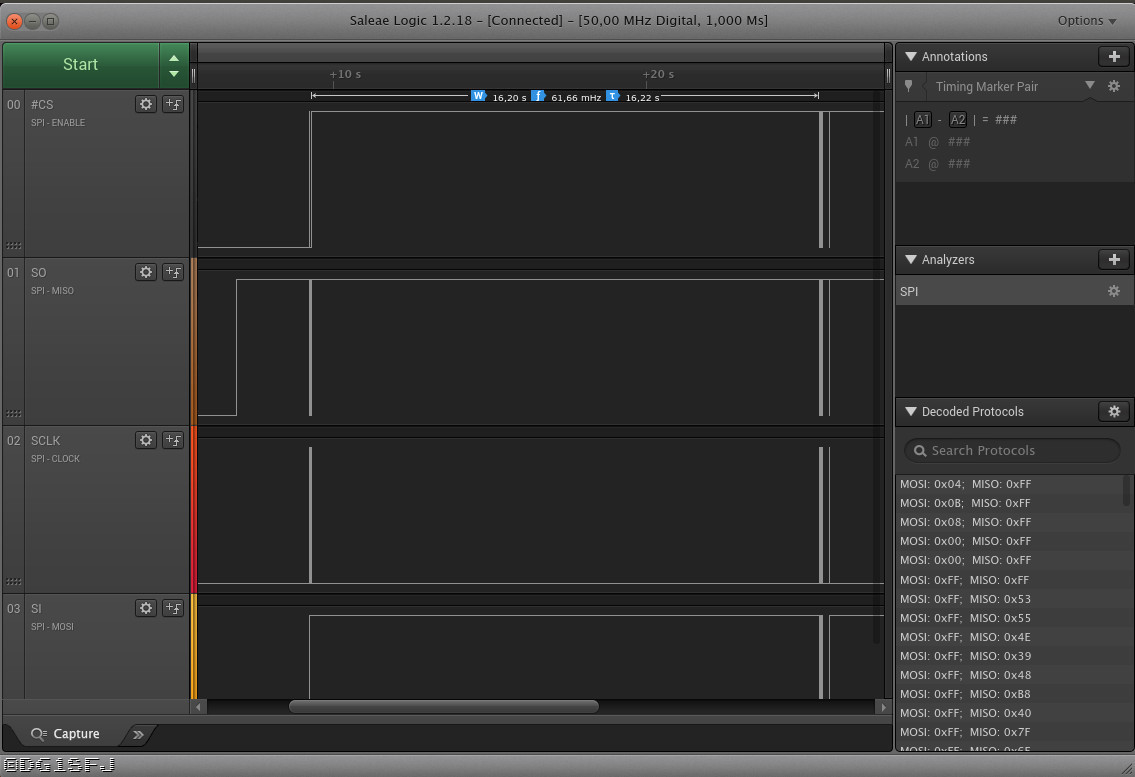
Task: Click trigger button on SI channel
Action: tap(172, 608)
